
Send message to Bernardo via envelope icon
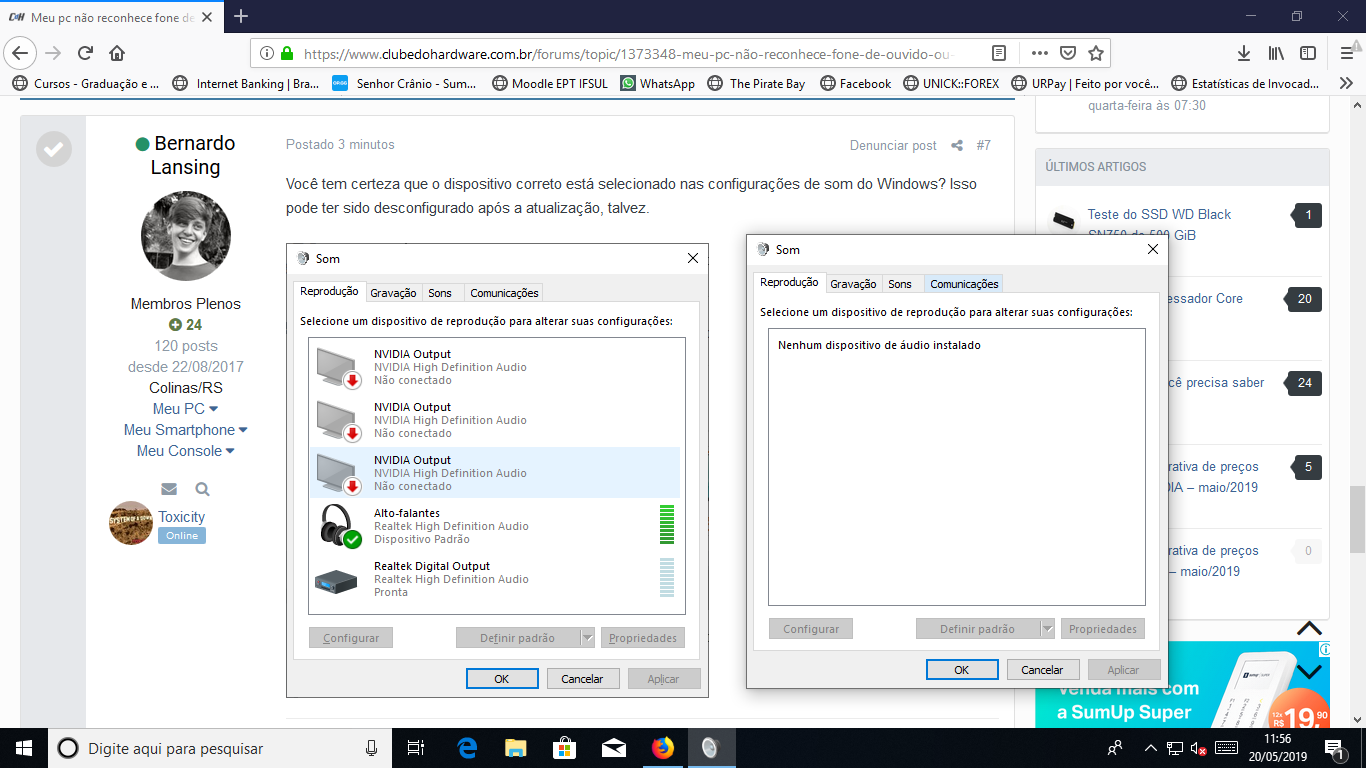click(169, 489)
